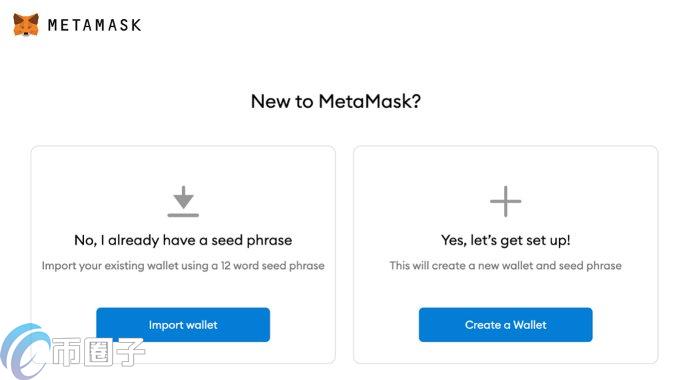Click the word 'Import' in left description
Viewport: 688px width, 380px height.
pyautogui.click(x=59, y=266)
